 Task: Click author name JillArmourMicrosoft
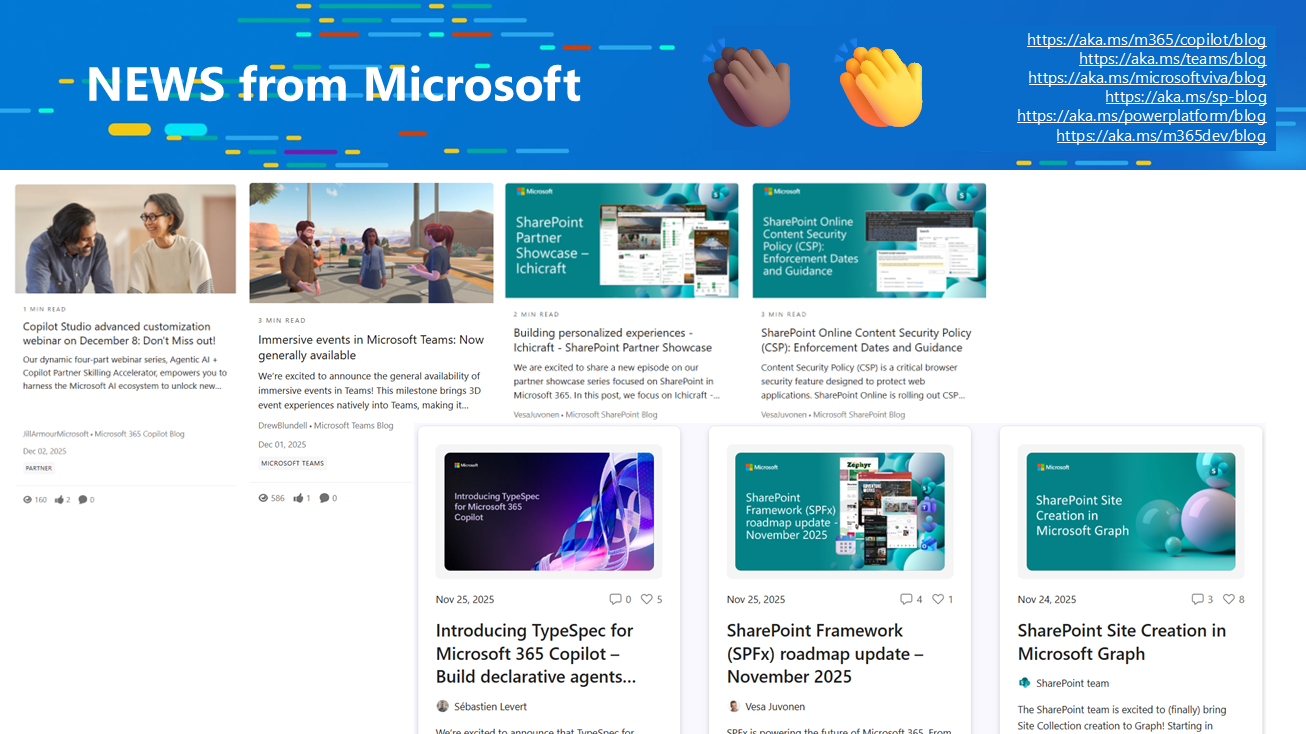pos(56,434)
